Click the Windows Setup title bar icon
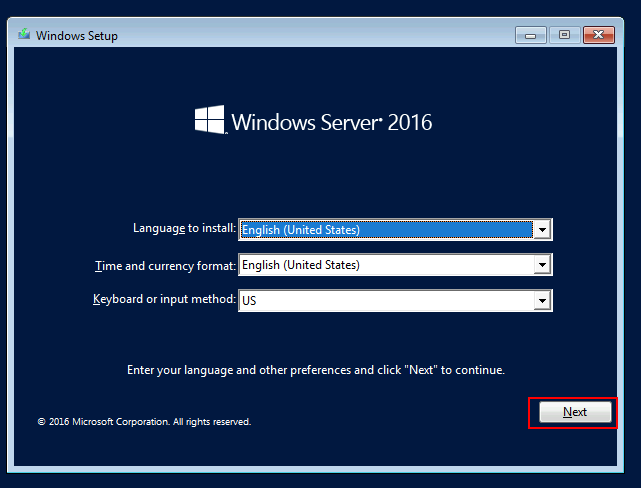 click(23, 36)
